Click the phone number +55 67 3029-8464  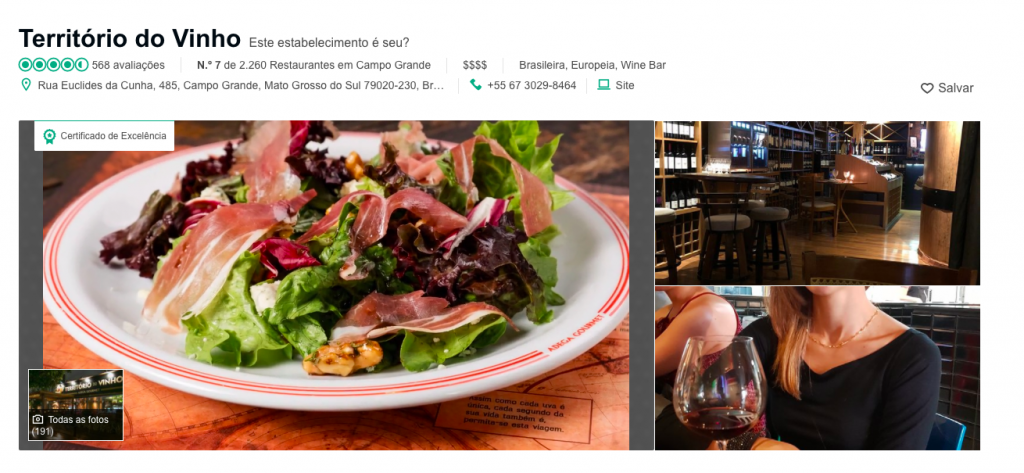pyautogui.click(x=532, y=85)
